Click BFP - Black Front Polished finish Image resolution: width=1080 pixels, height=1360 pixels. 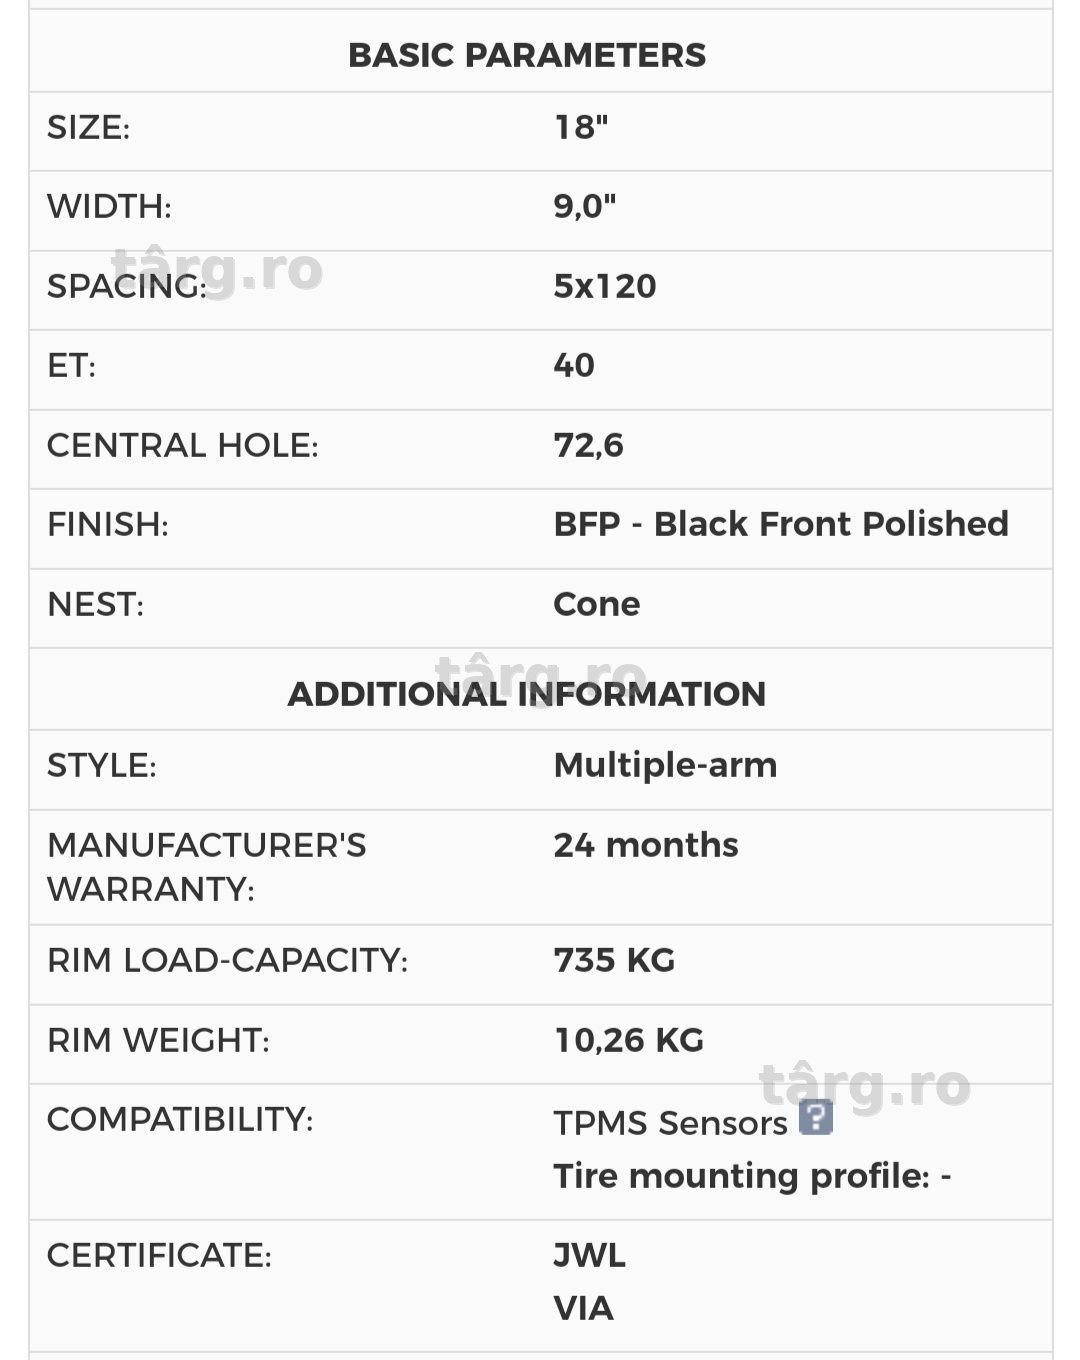point(781,524)
